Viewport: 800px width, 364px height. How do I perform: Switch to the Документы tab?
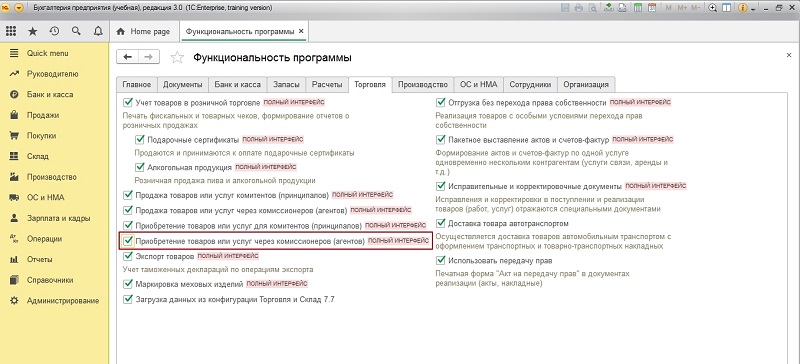tap(183, 84)
